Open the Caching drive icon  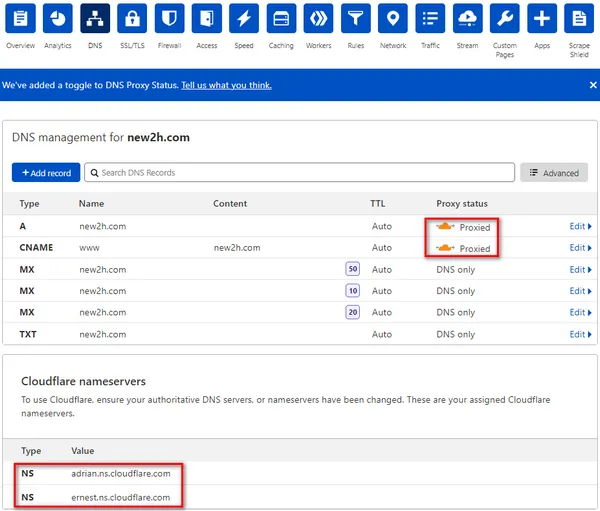pyautogui.click(x=281, y=18)
